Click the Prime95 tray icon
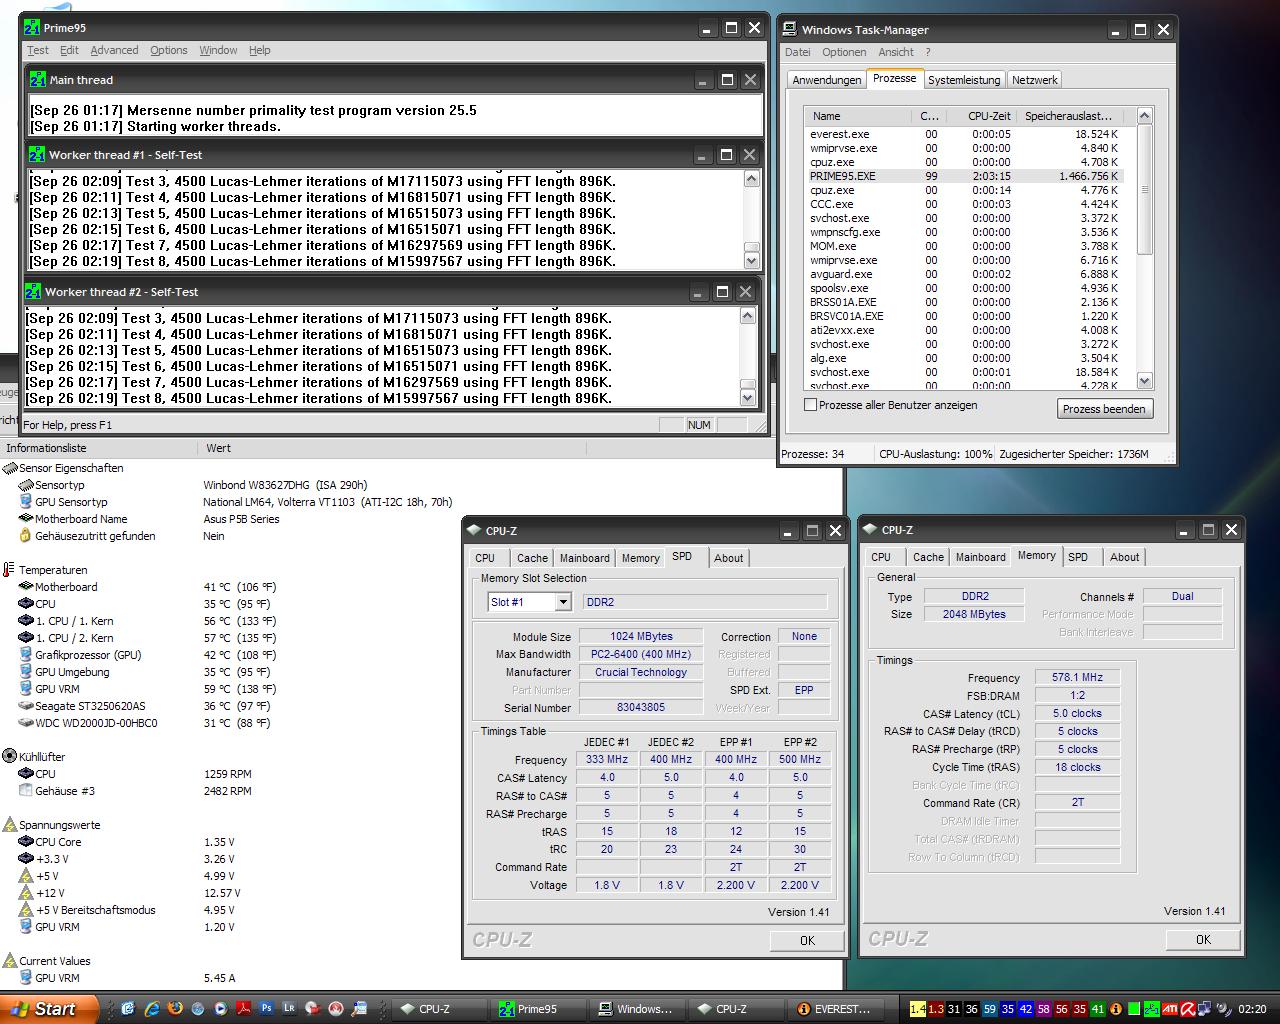 click(x=1152, y=1009)
